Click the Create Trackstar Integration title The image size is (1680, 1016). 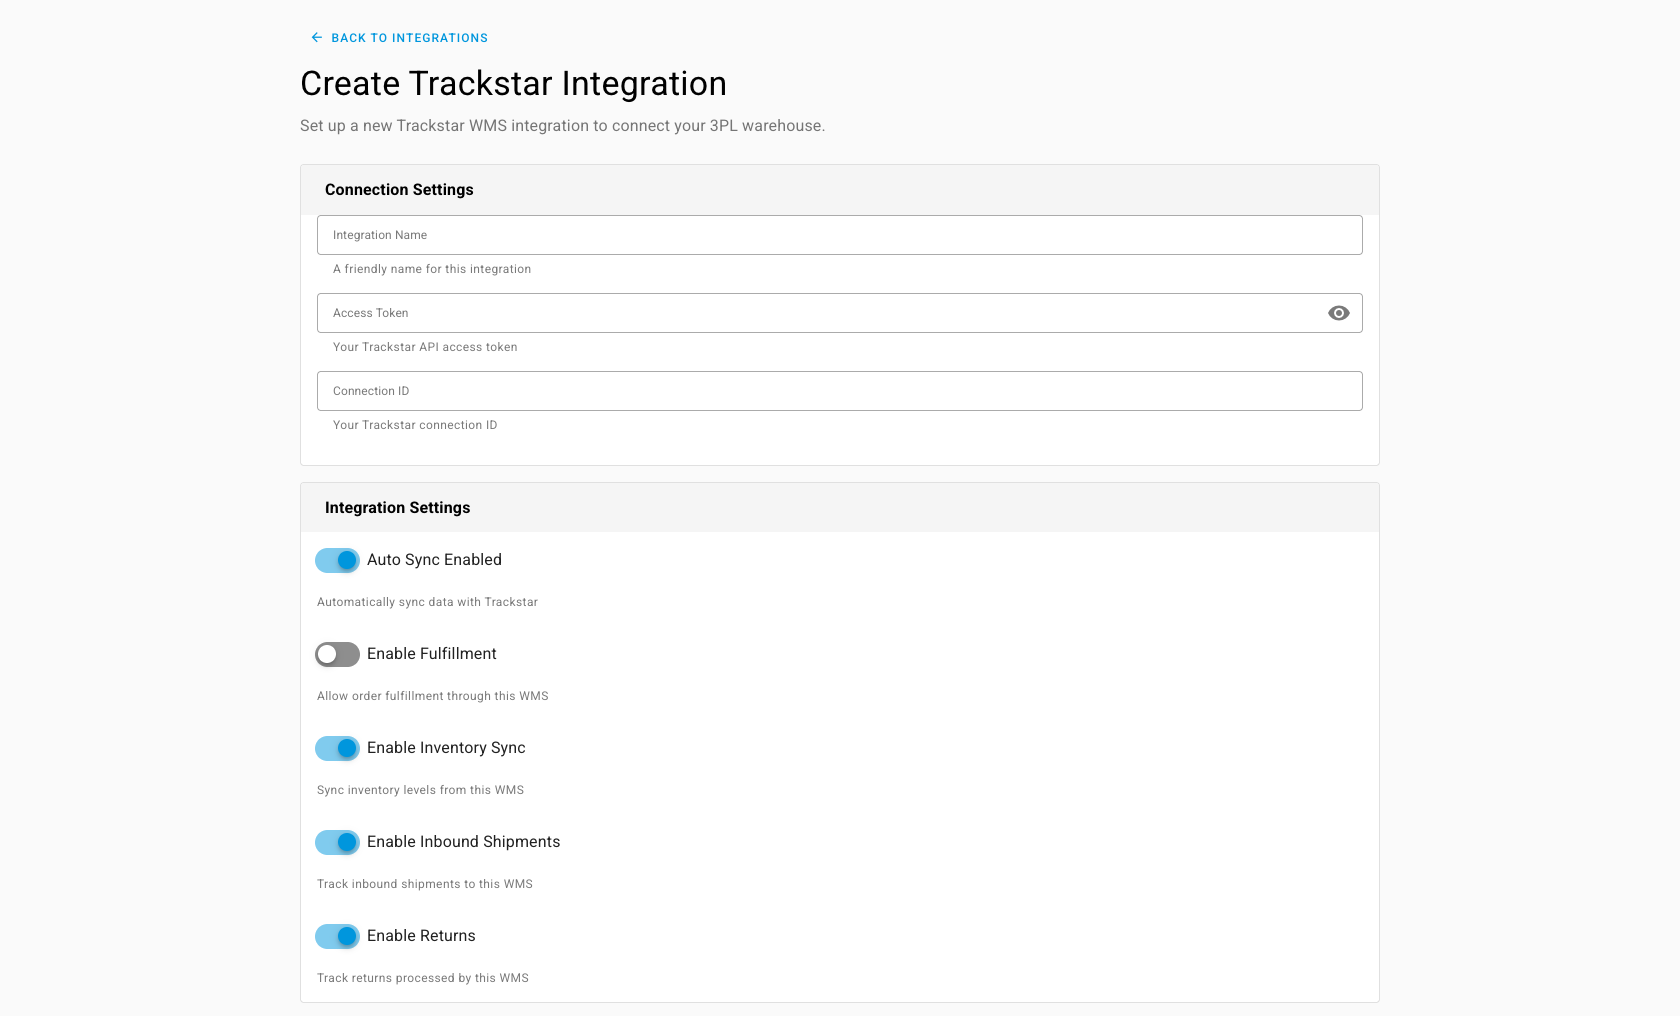click(x=513, y=84)
